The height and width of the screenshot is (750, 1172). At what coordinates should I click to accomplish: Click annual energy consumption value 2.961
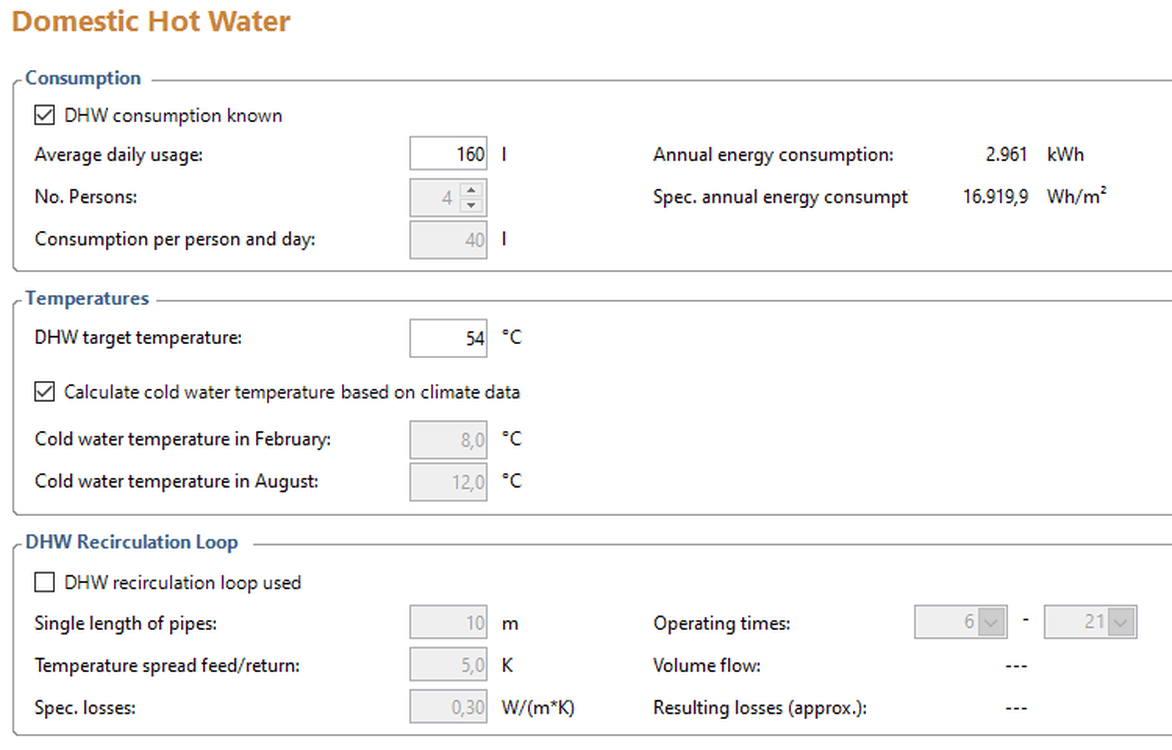(x=1006, y=155)
